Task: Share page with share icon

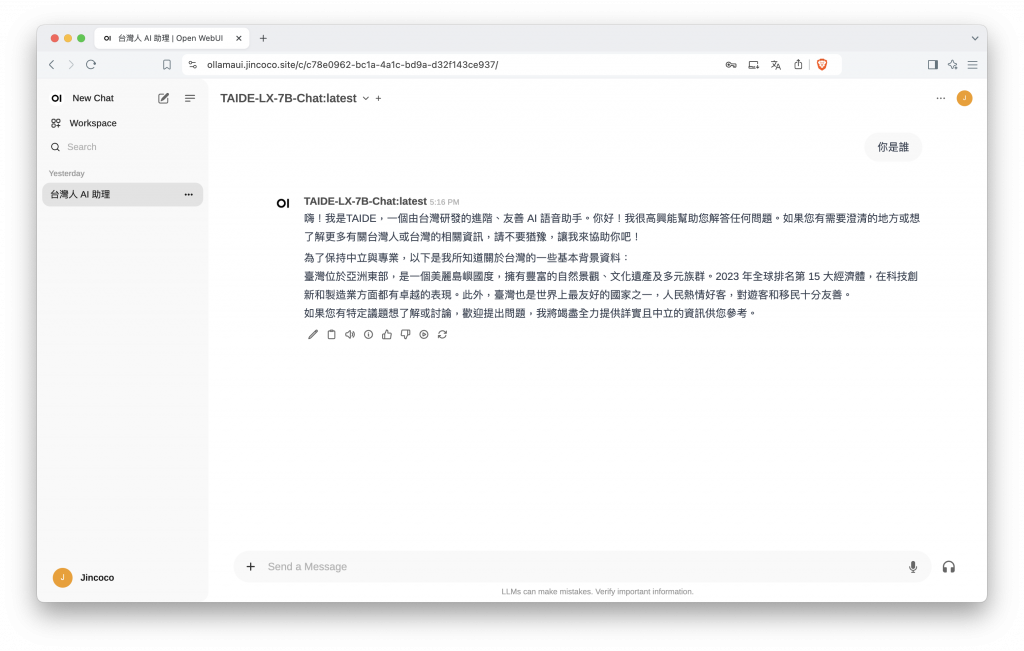Action: coord(798,64)
